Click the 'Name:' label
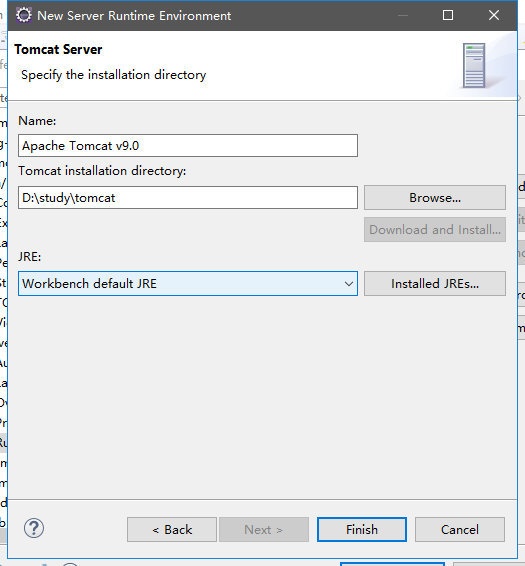The width and height of the screenshot is (525, 566). pos(37,121)
